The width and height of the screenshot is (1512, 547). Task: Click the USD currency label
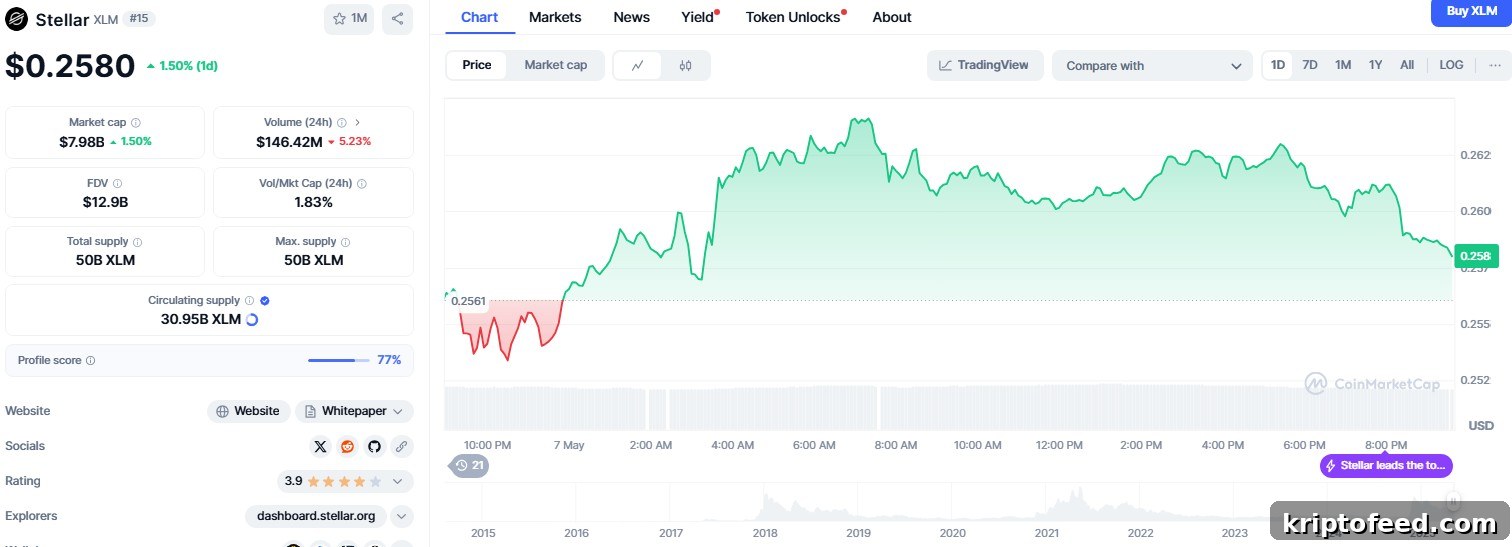[1480, 426]
